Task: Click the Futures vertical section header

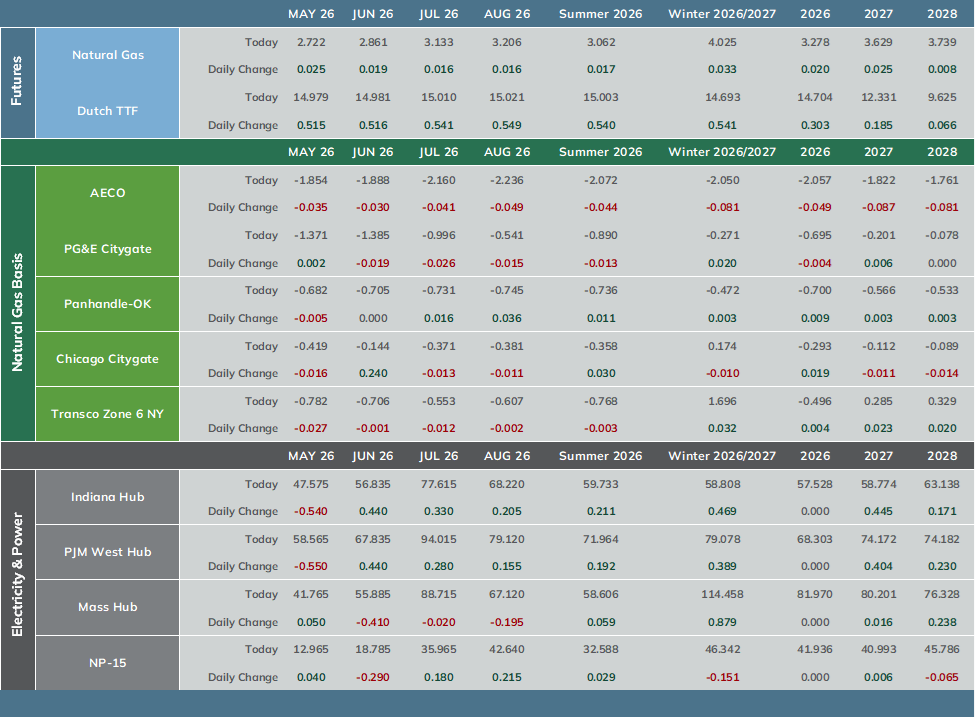Action: 17,81
